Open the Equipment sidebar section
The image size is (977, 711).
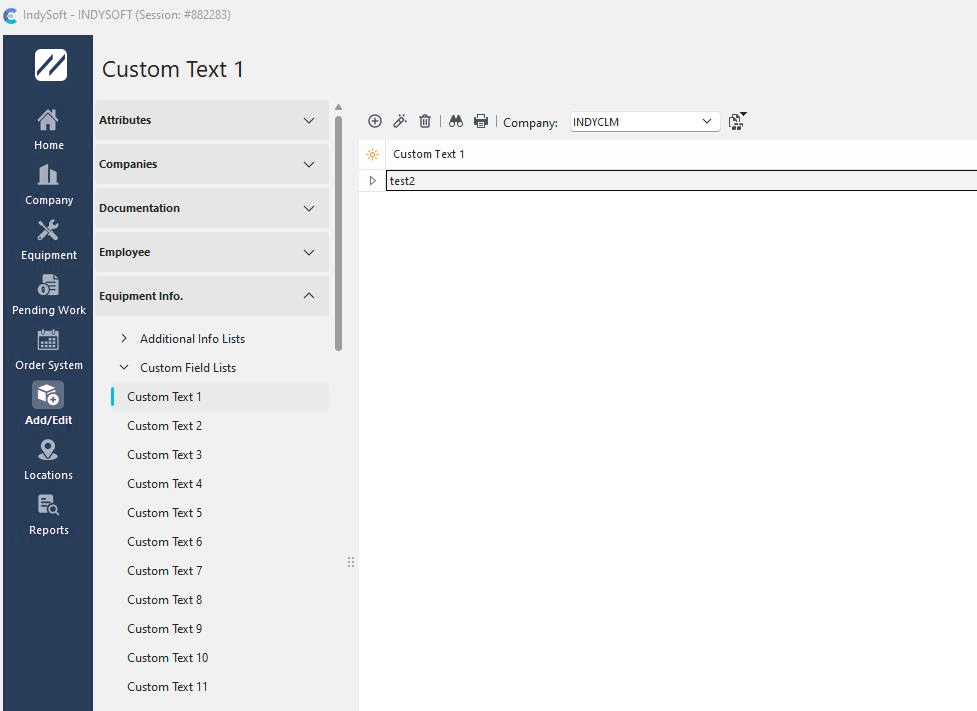[49, 239]
